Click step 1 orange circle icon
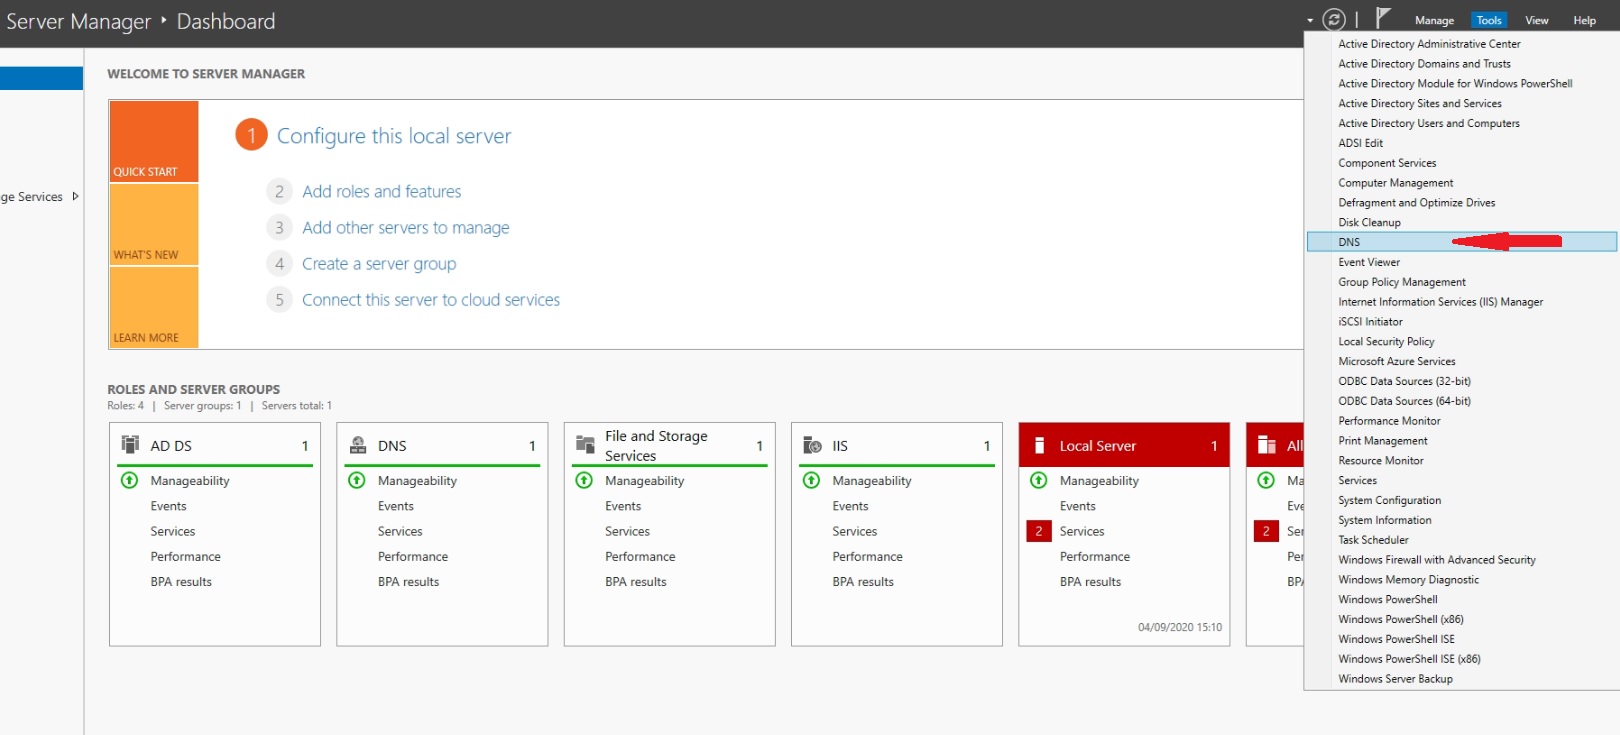Screen dimensions: 1620x735 click(x=251, y=135)
